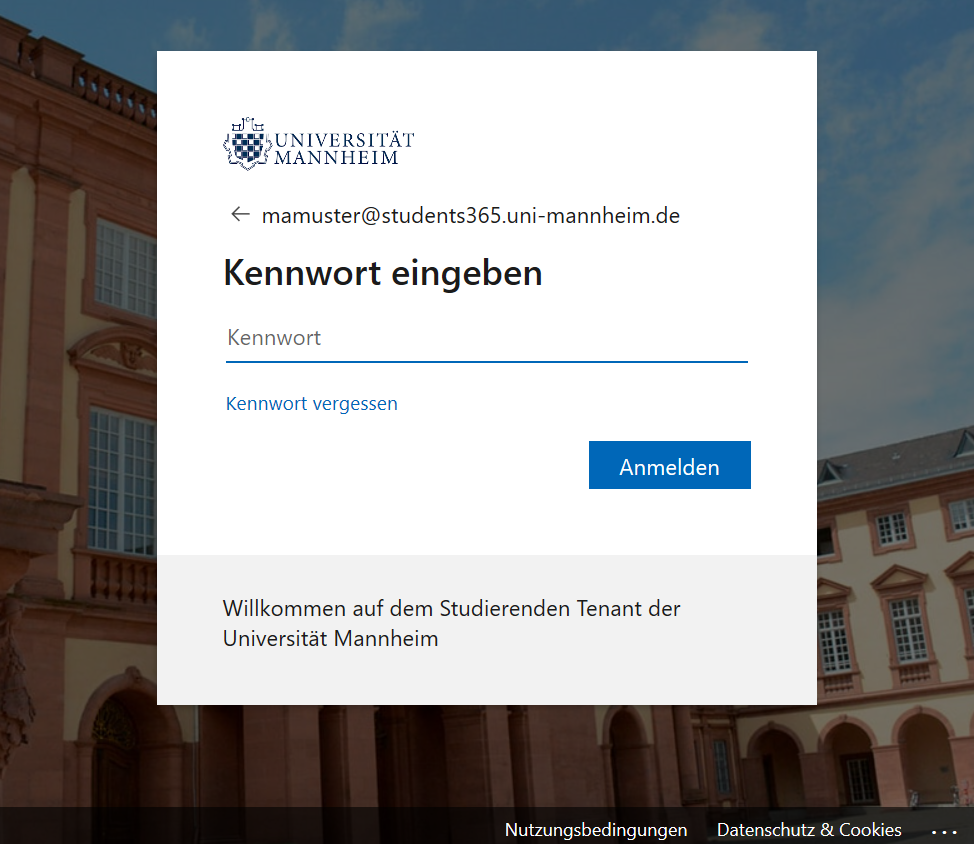Viewport: 974px width, 844px height.
Task: Click the back arrow beside the email
Action: click(x=240, y=215)
